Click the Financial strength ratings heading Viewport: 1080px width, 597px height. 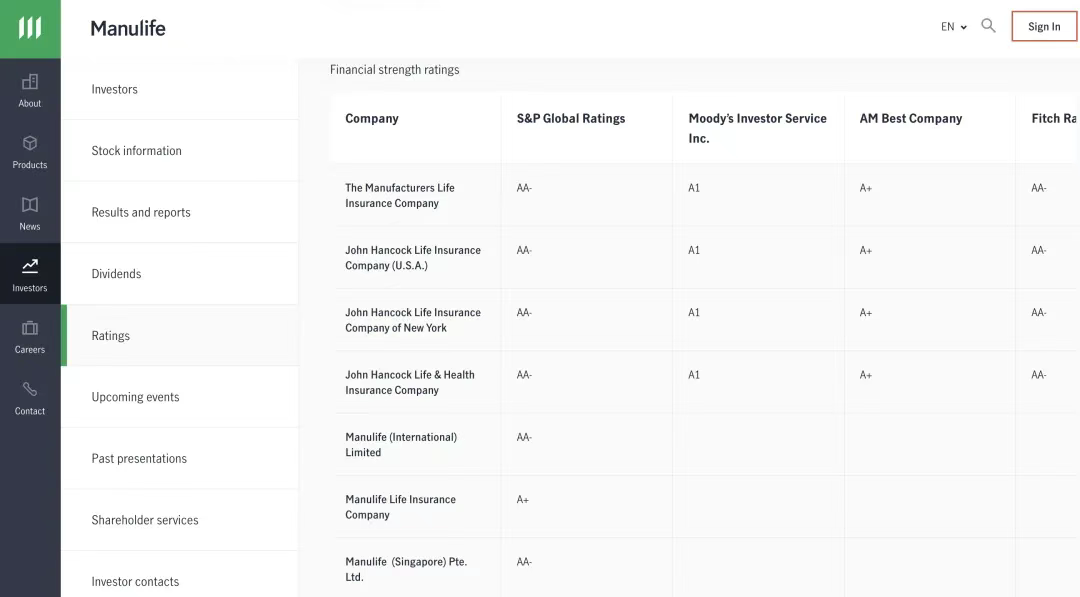click(395, 70)
